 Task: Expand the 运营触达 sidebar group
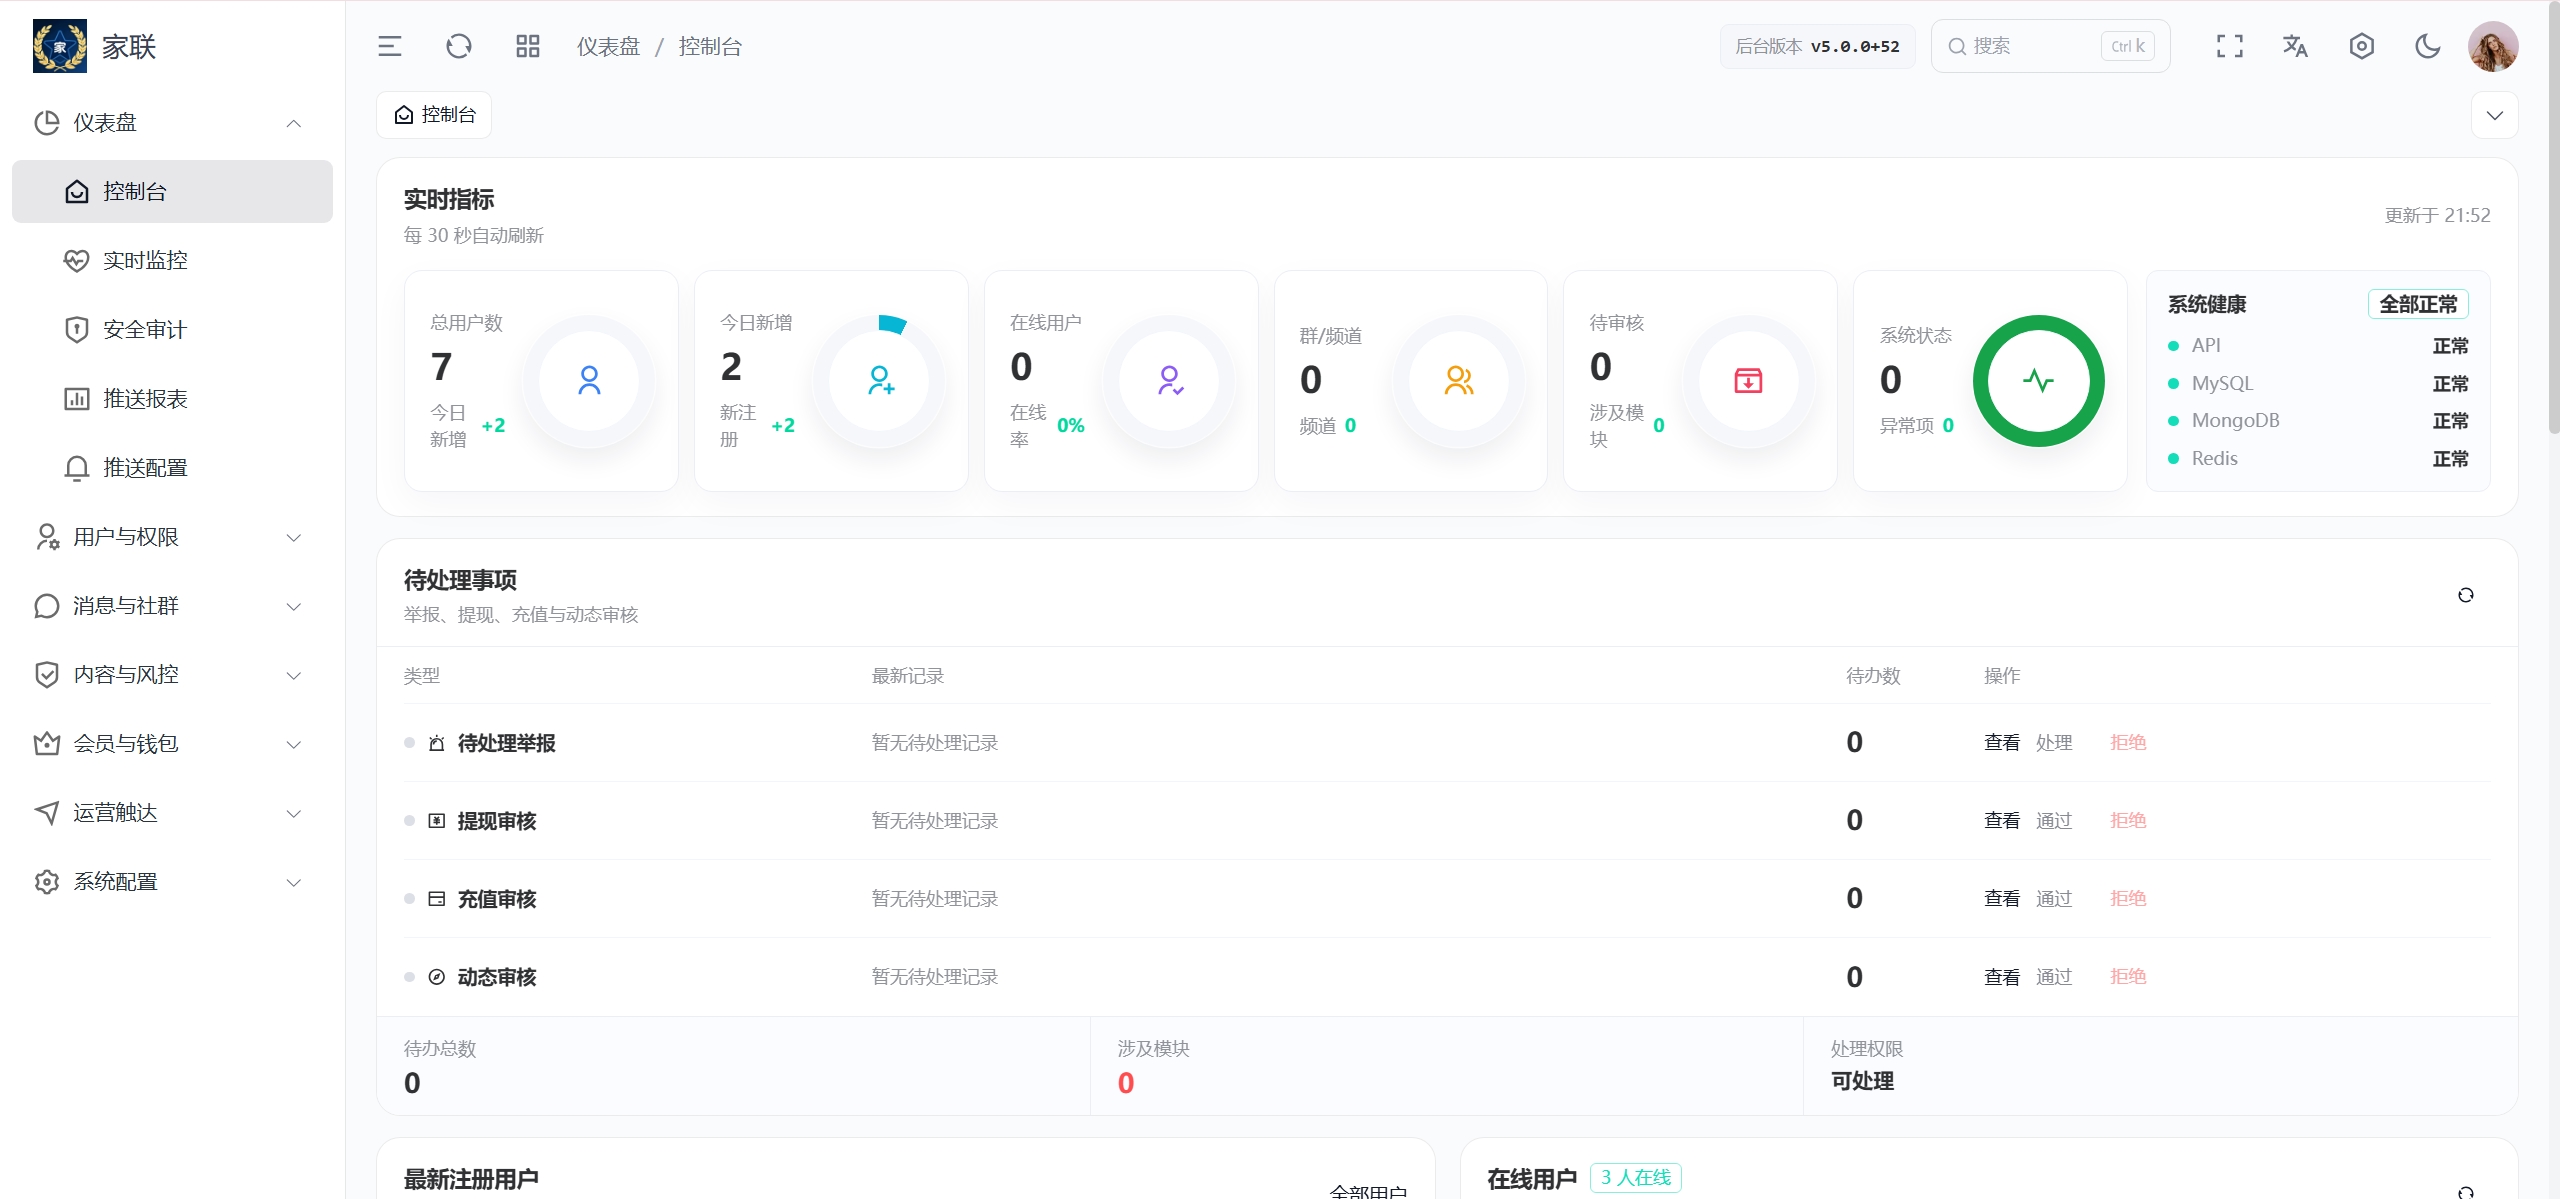172,813
